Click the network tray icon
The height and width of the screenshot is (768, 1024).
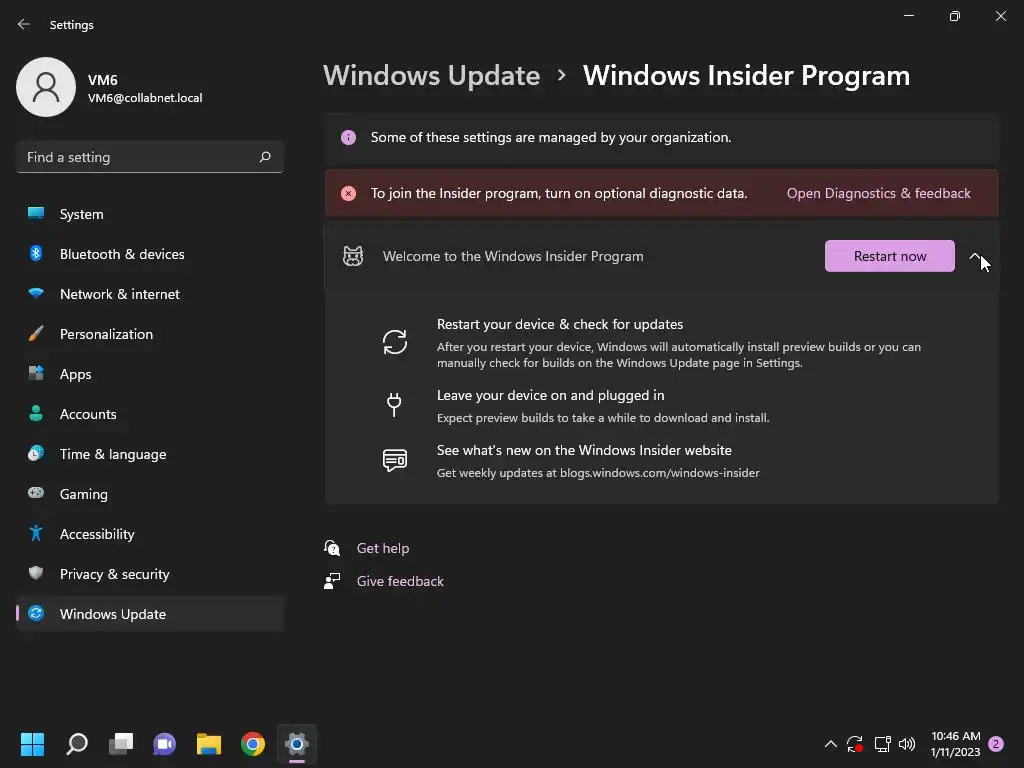click(882, 744)
